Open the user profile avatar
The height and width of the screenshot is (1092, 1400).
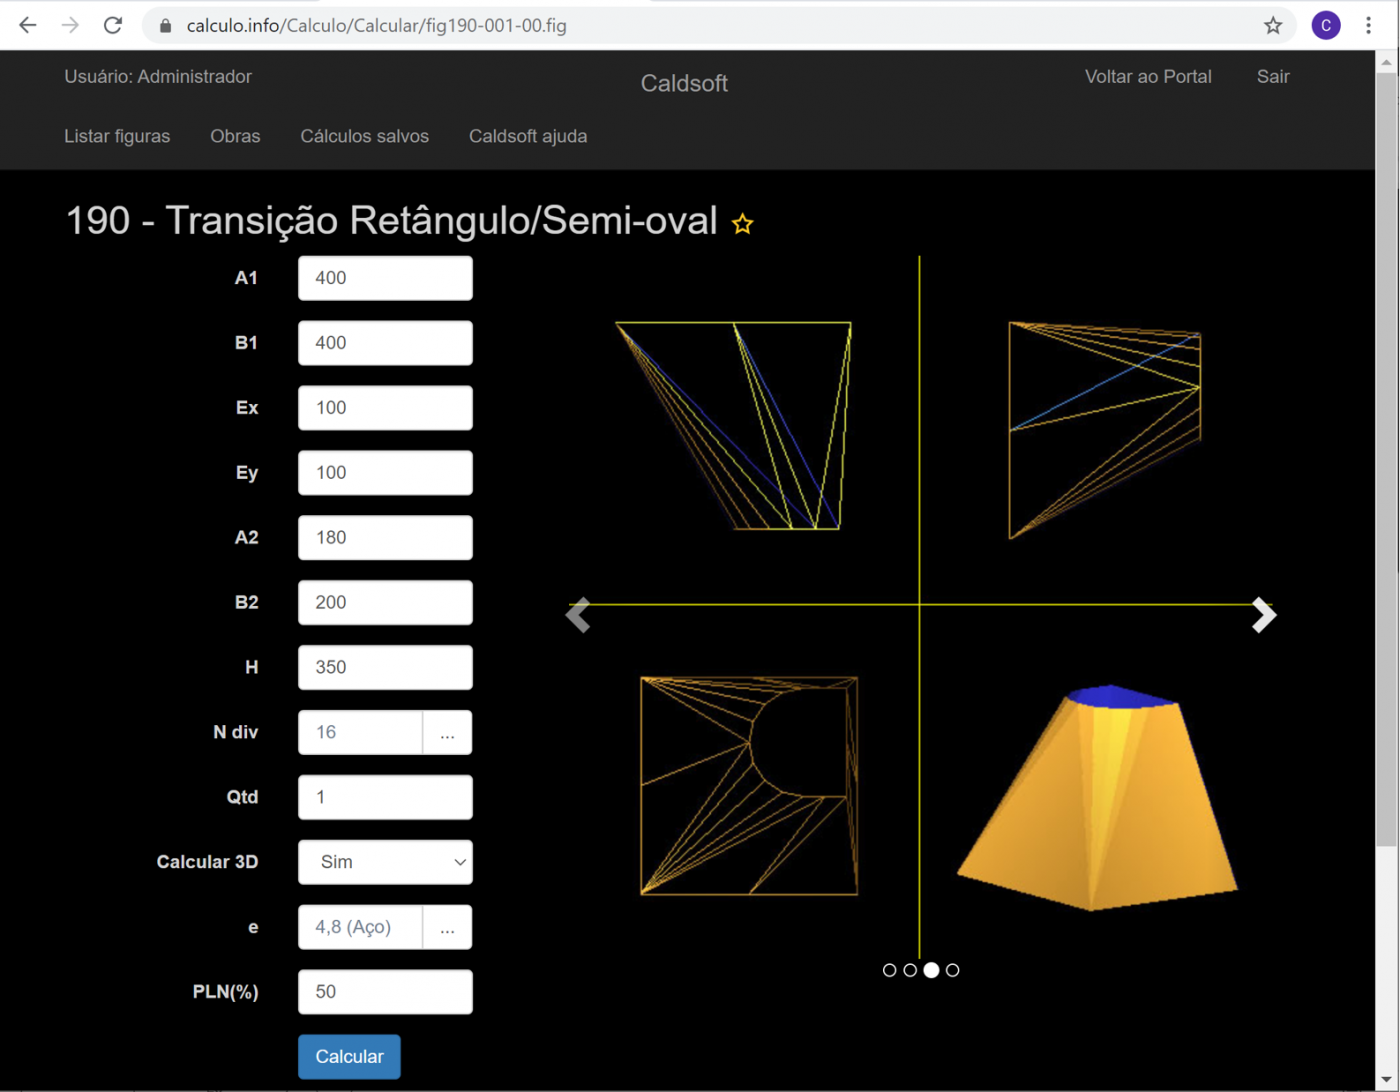(1325, 26)
